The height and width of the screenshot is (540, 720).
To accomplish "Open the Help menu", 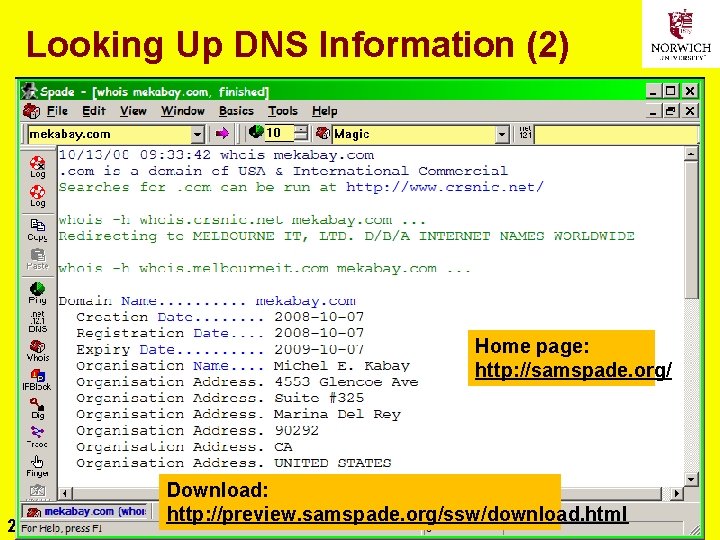I will click(325, 111).
